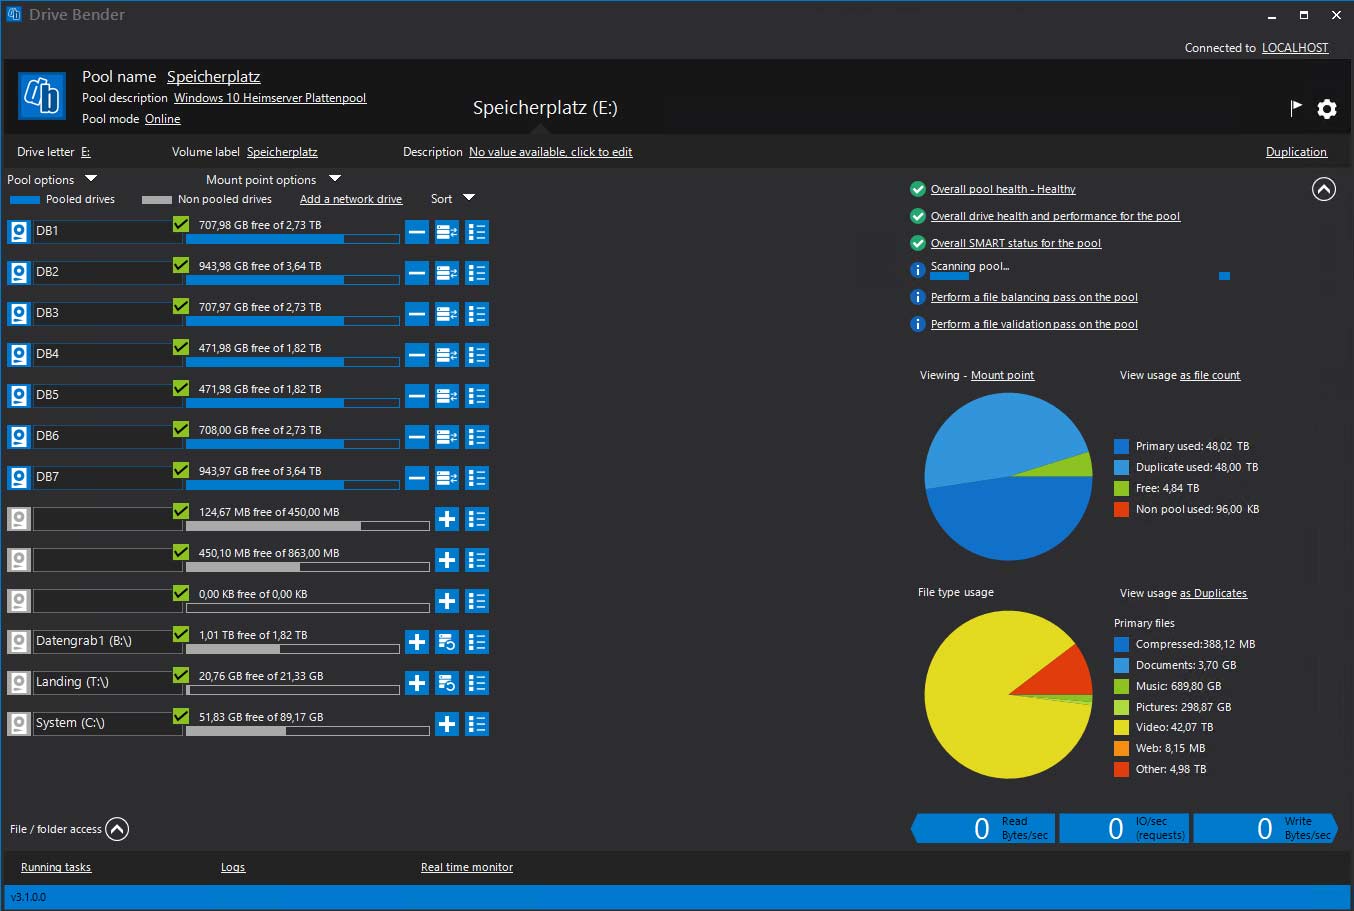The image size is (1354, 911).
Task: Open the Duplication link
Action: tap(1296, 152)
